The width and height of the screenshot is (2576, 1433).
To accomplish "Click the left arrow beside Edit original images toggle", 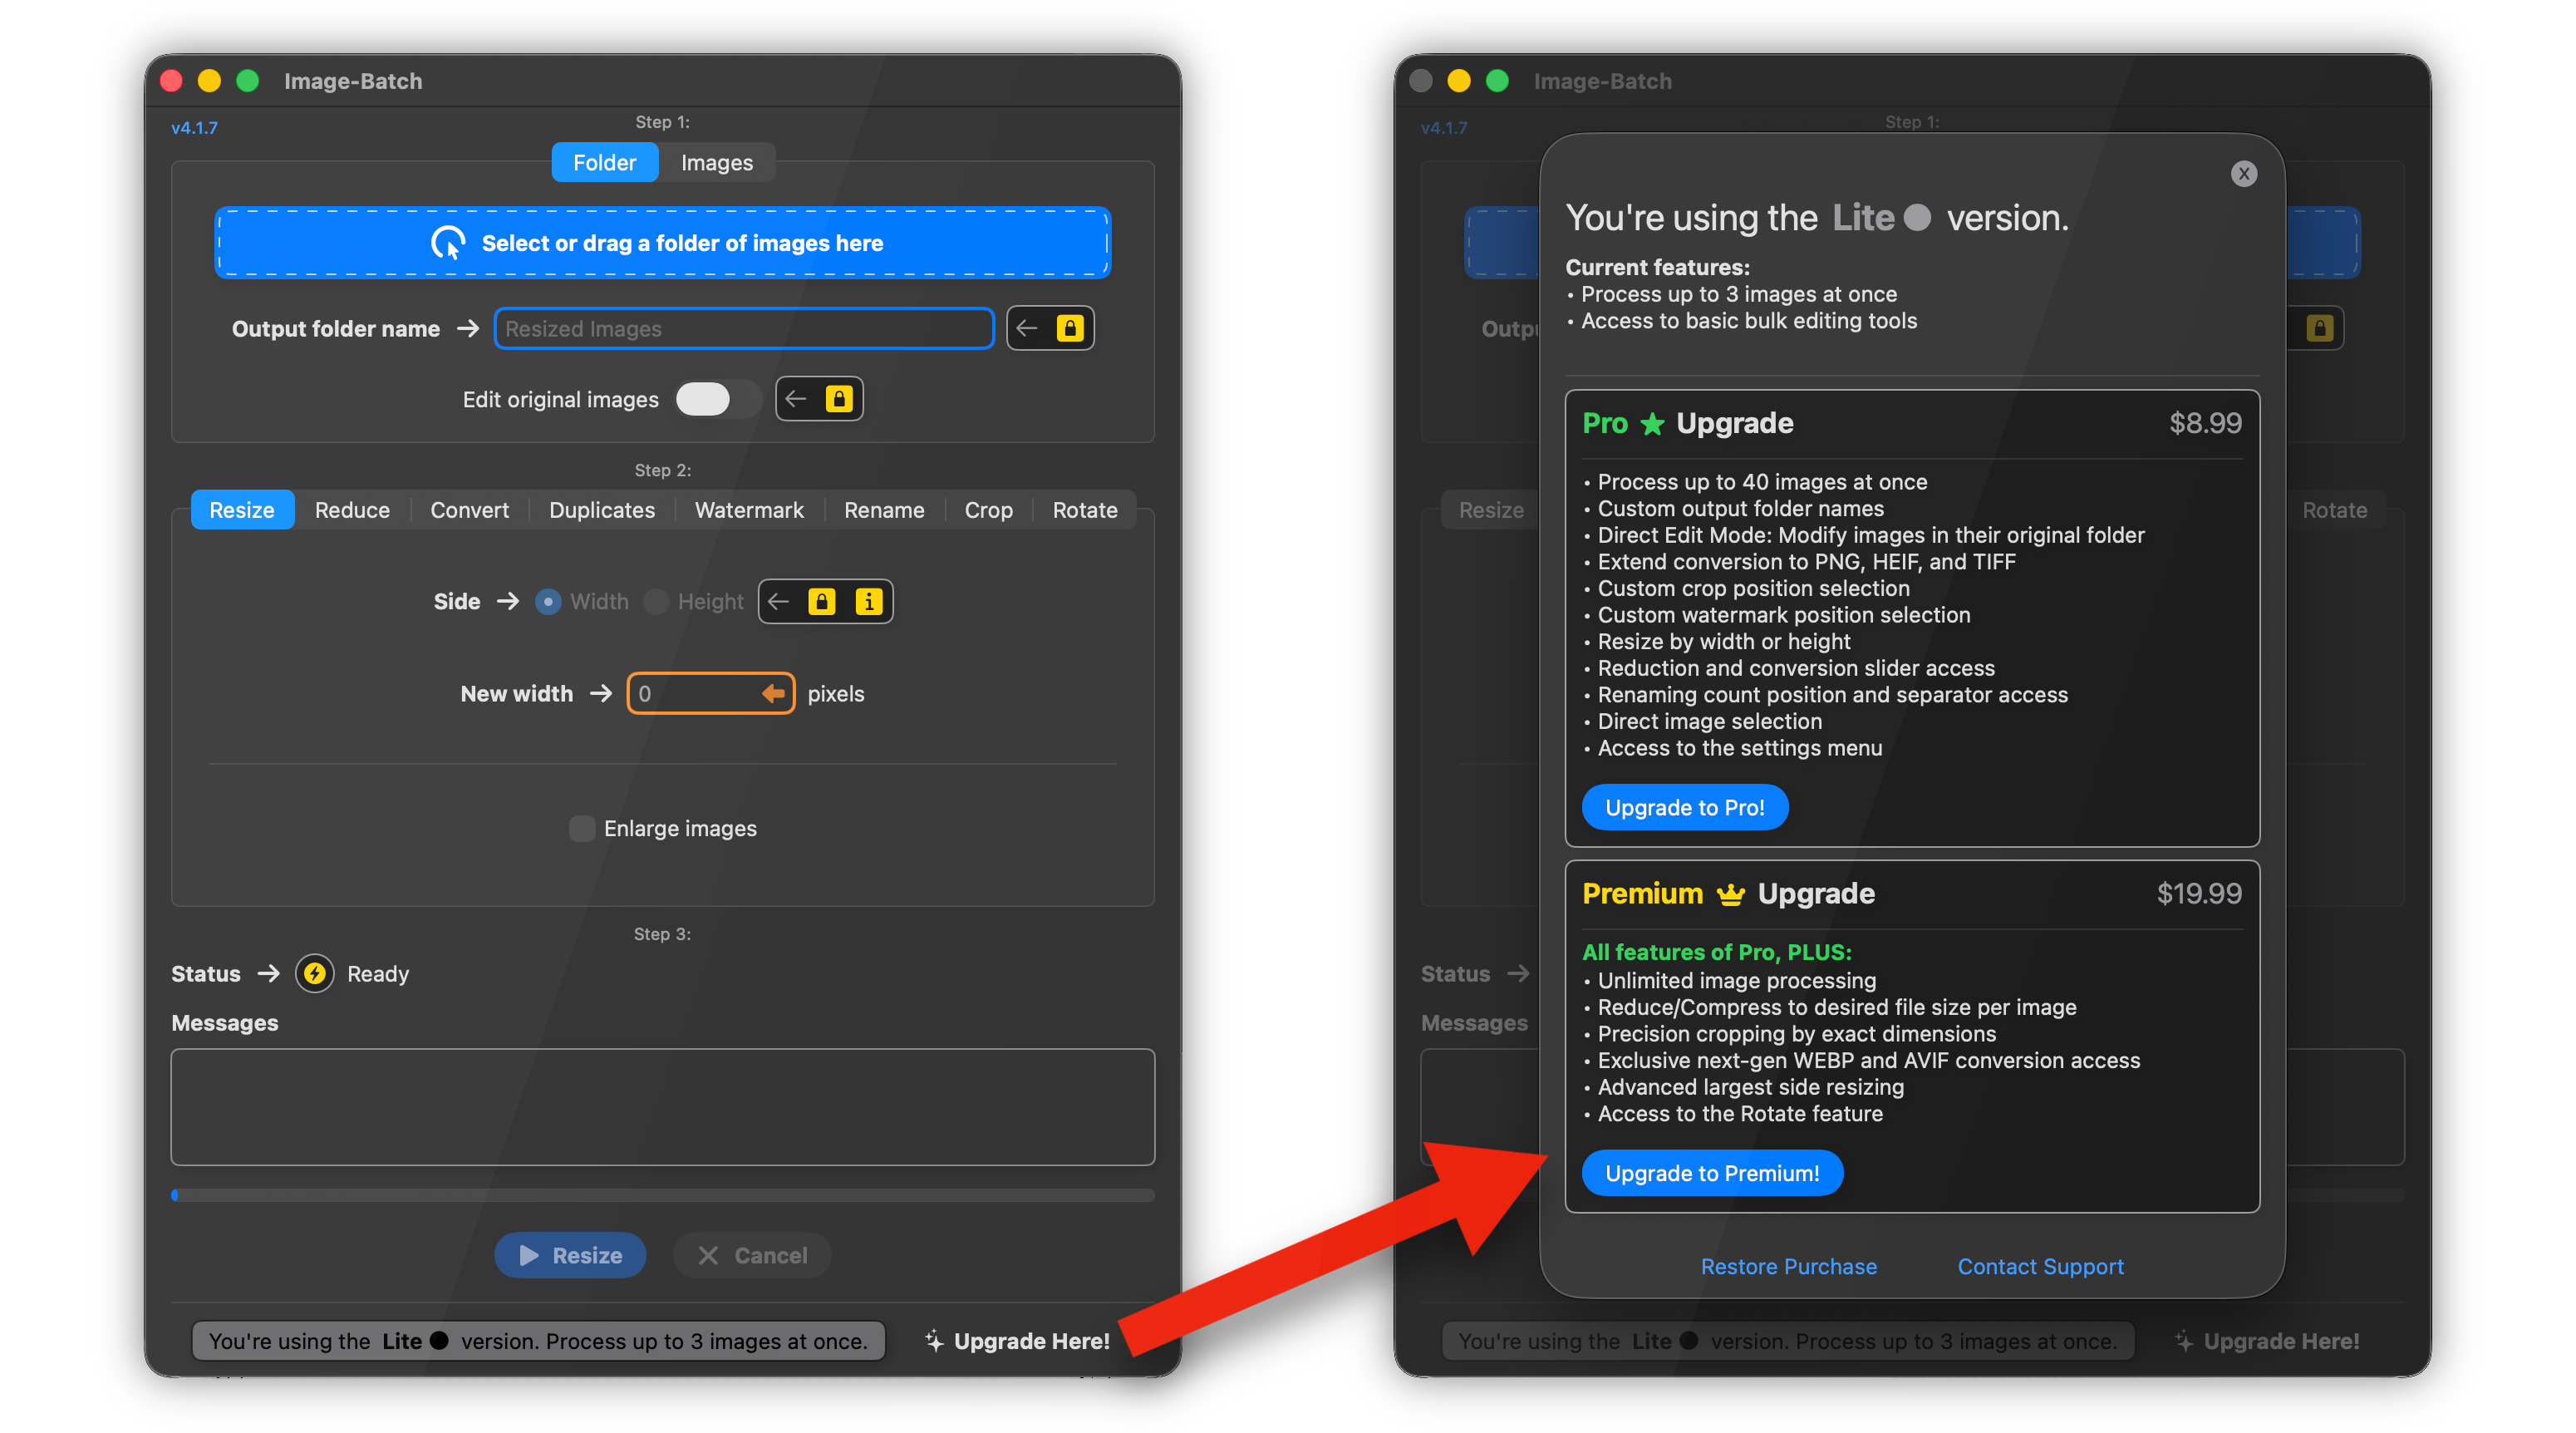I will click(796, 399).
